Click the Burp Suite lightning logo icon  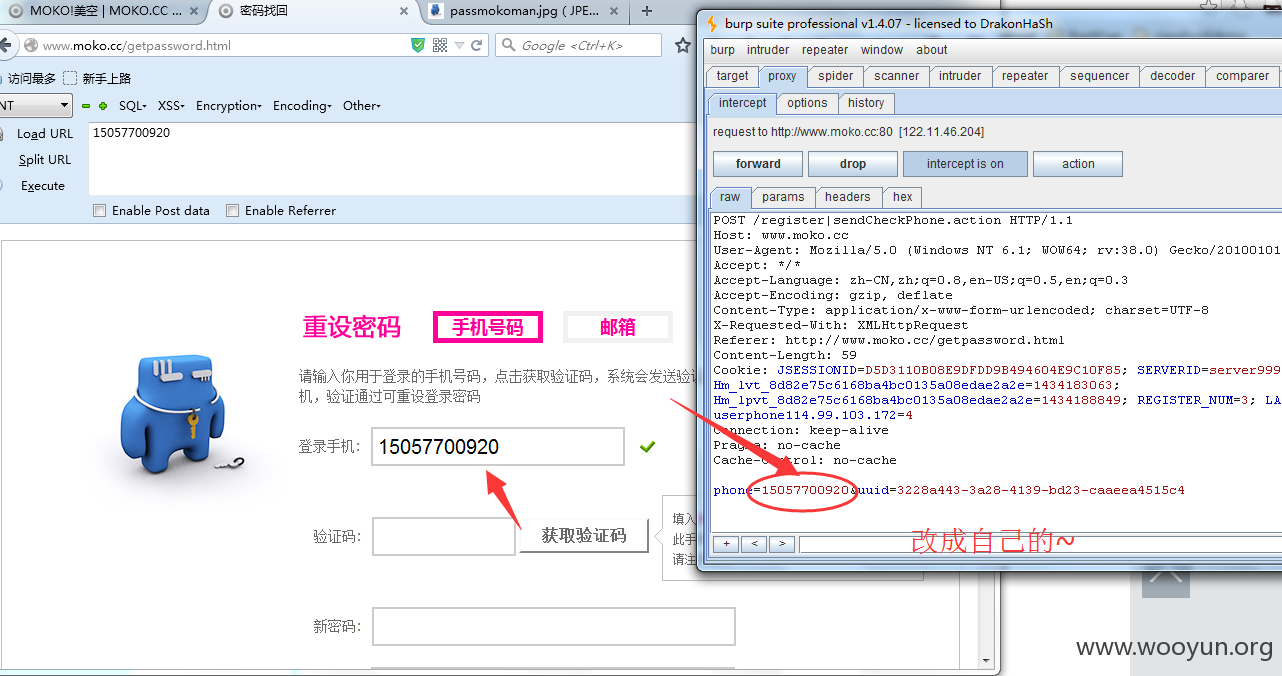pyautogui.click(x=712, y=23)
